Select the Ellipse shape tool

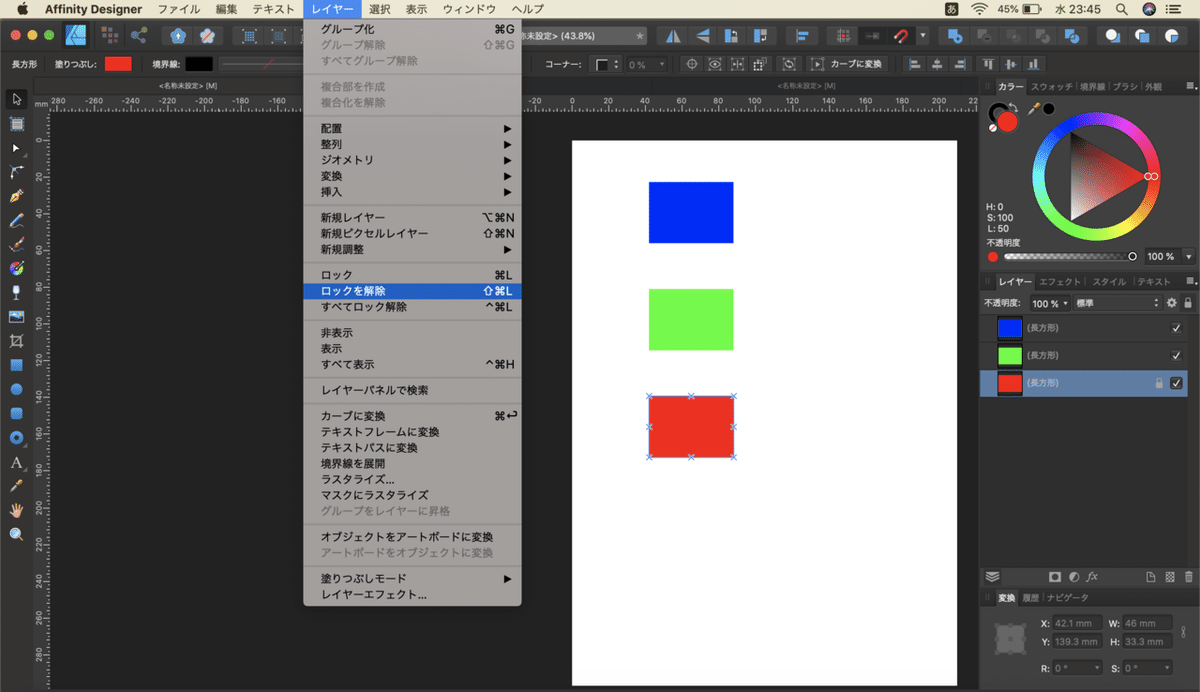(16, 389)
